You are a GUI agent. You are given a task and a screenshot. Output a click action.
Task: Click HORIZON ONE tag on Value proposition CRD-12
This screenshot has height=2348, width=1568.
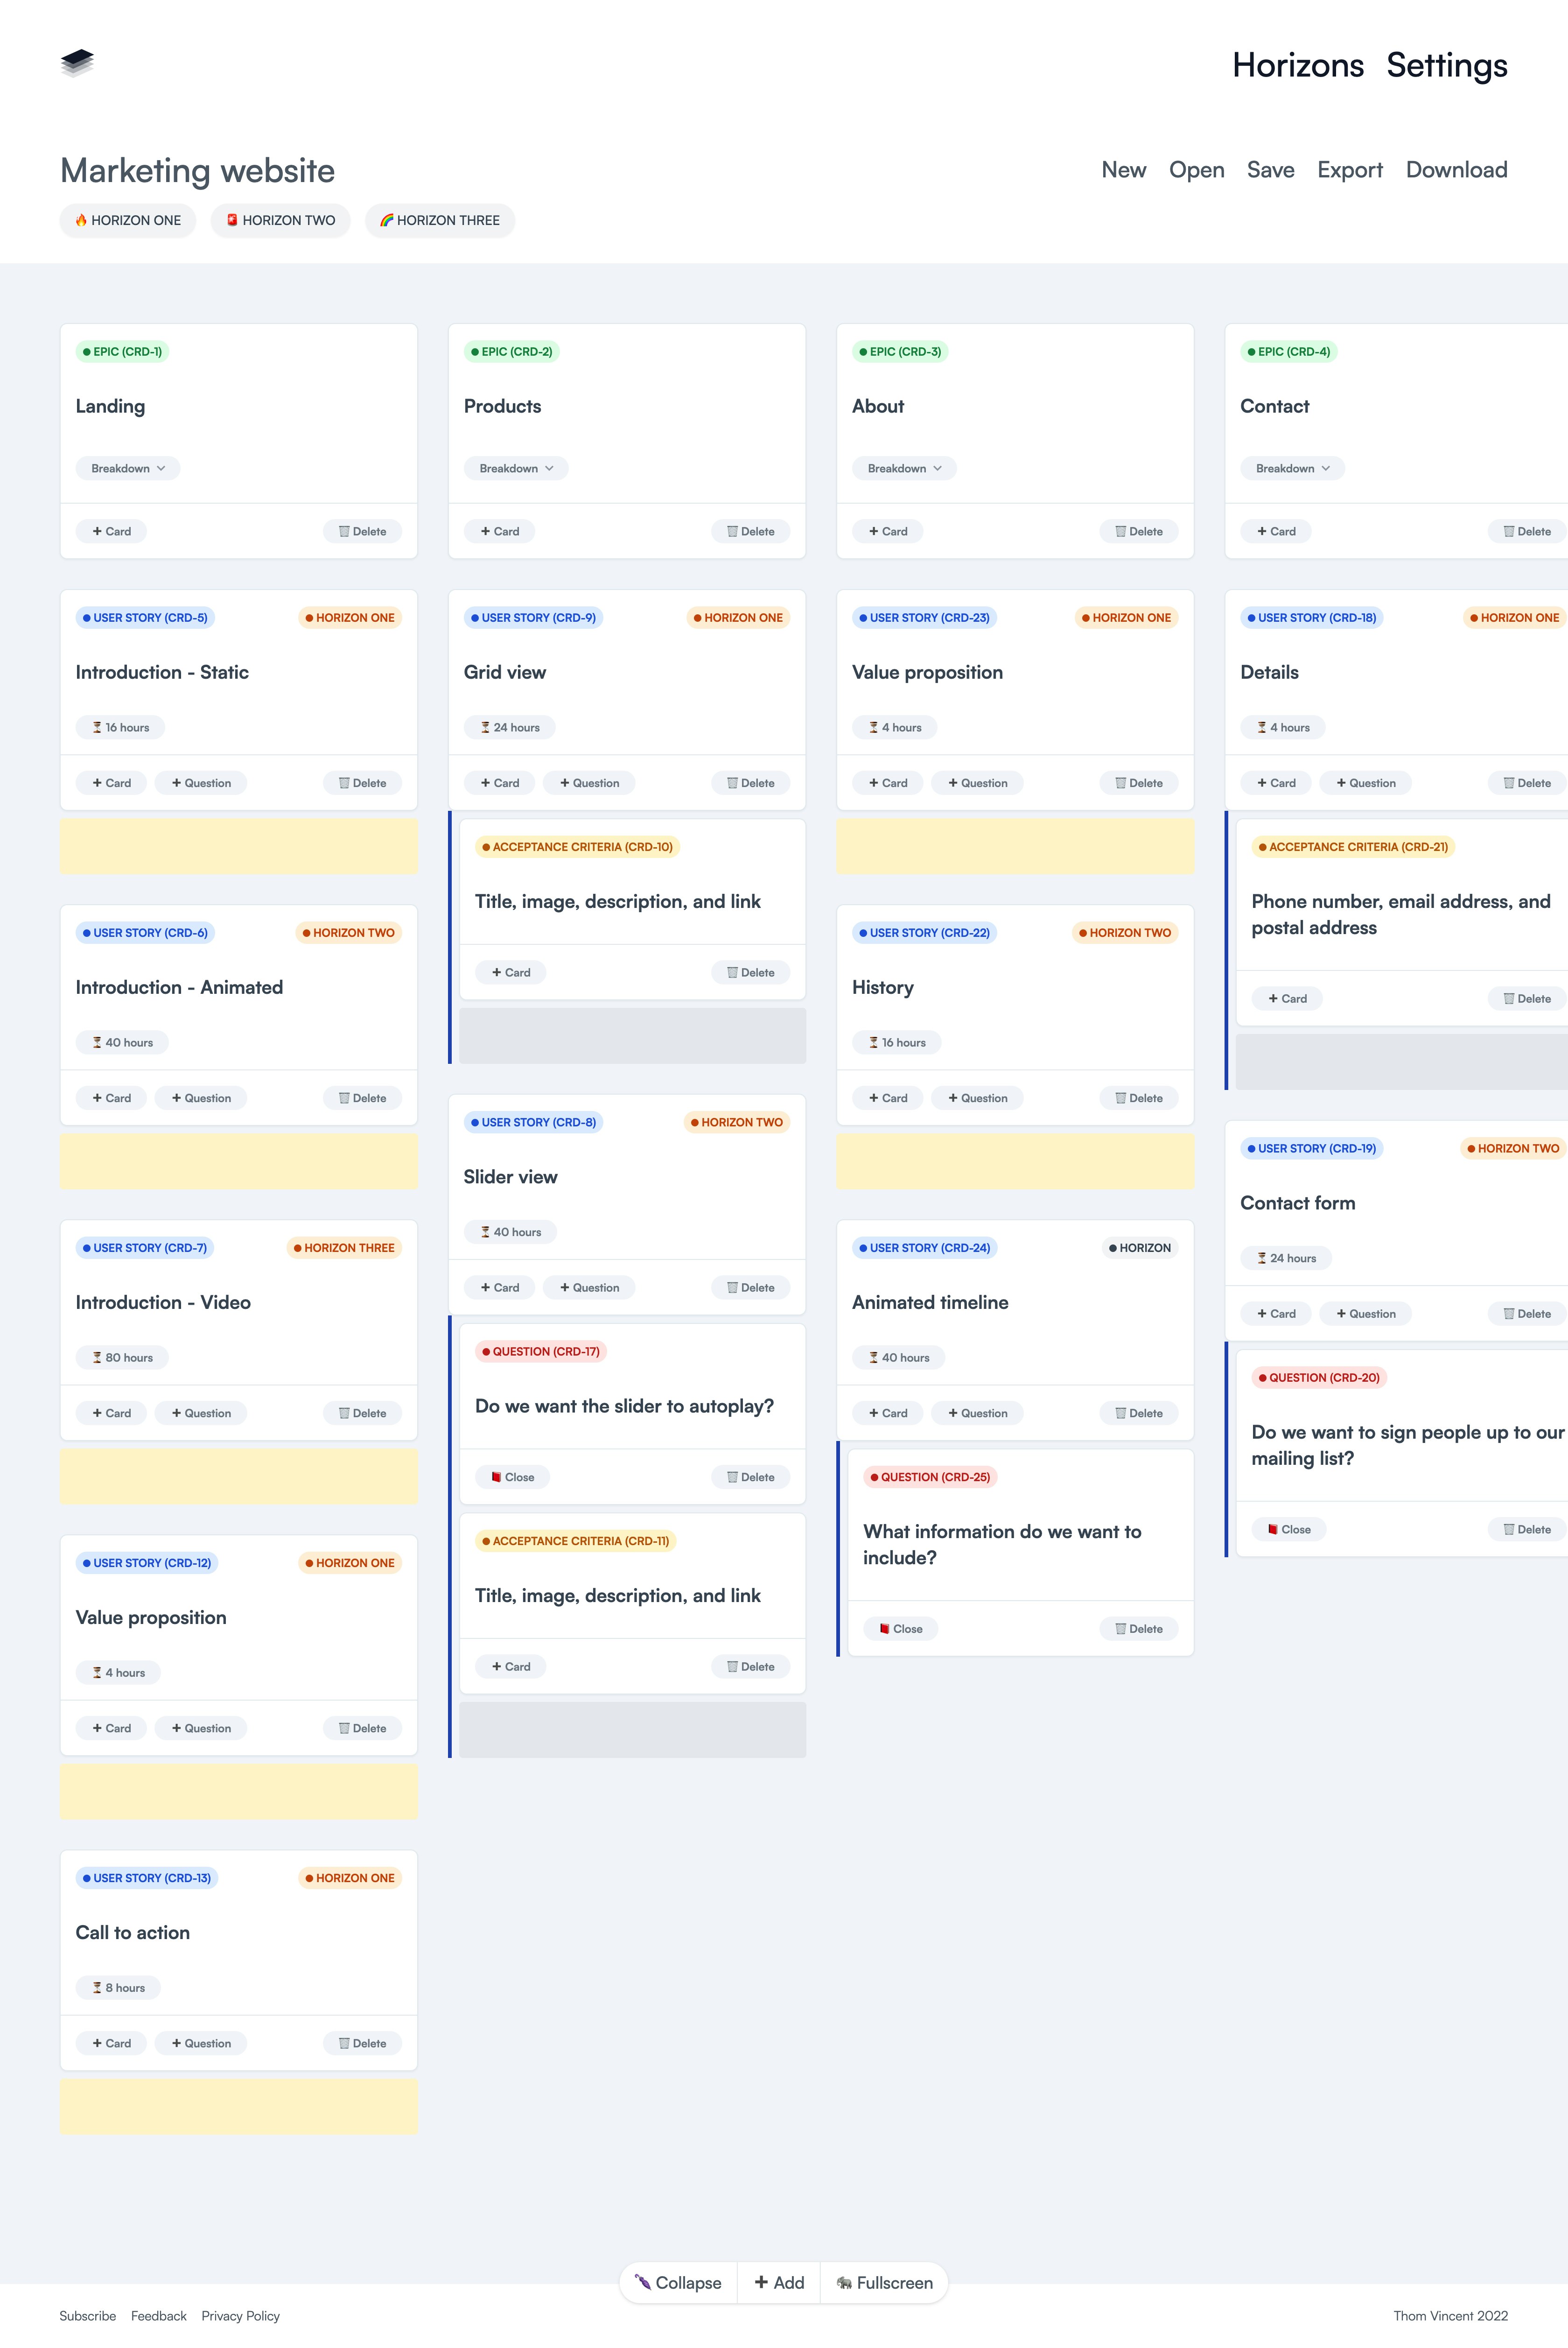pyautogui.click(x=350, y=1563)
